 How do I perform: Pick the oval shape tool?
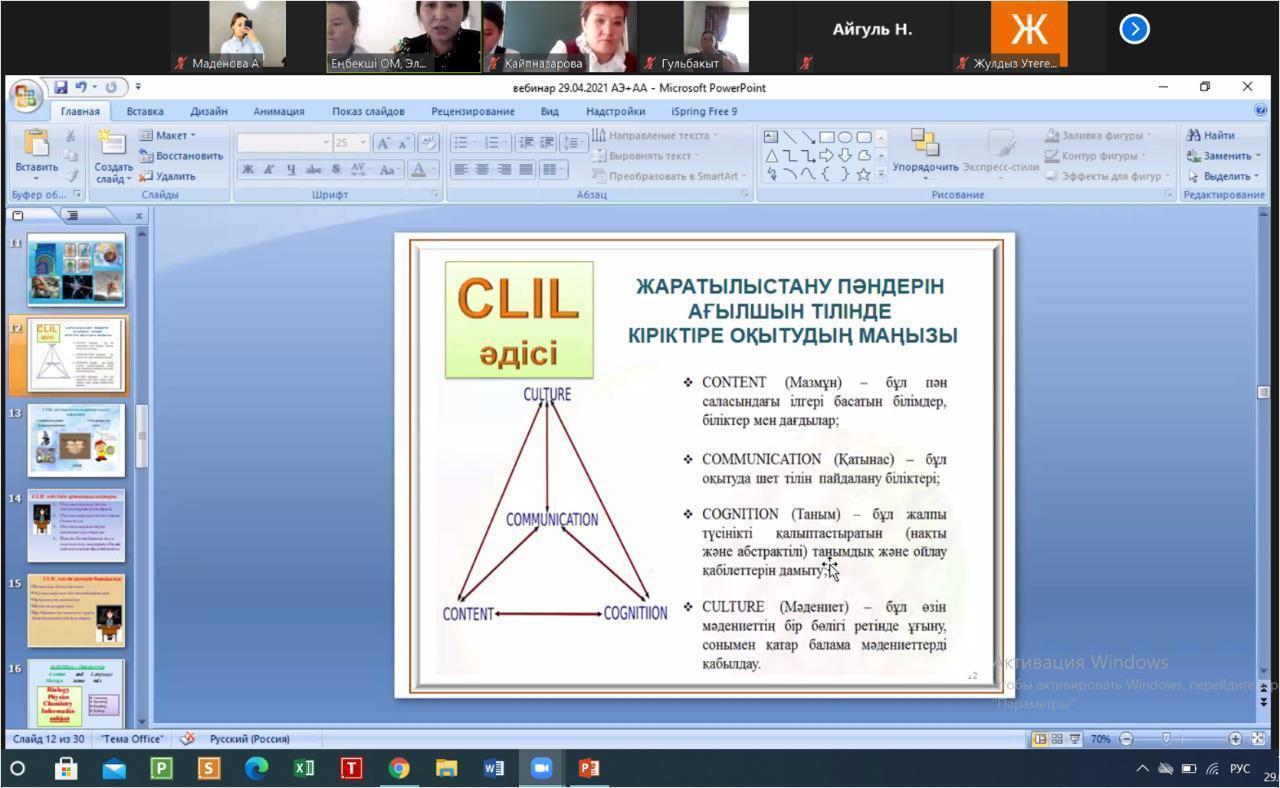(845, 137)
